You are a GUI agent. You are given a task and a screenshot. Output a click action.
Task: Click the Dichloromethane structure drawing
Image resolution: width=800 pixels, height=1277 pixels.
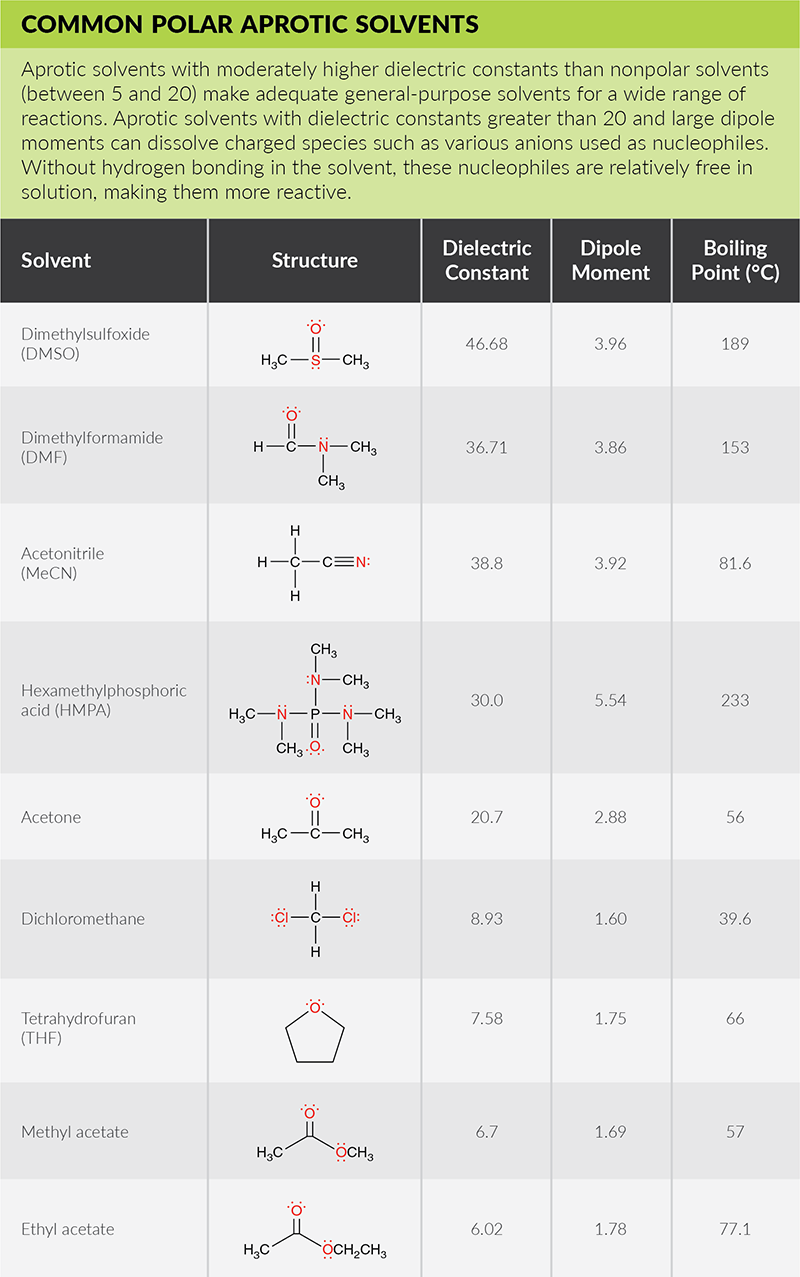[314, 918]
